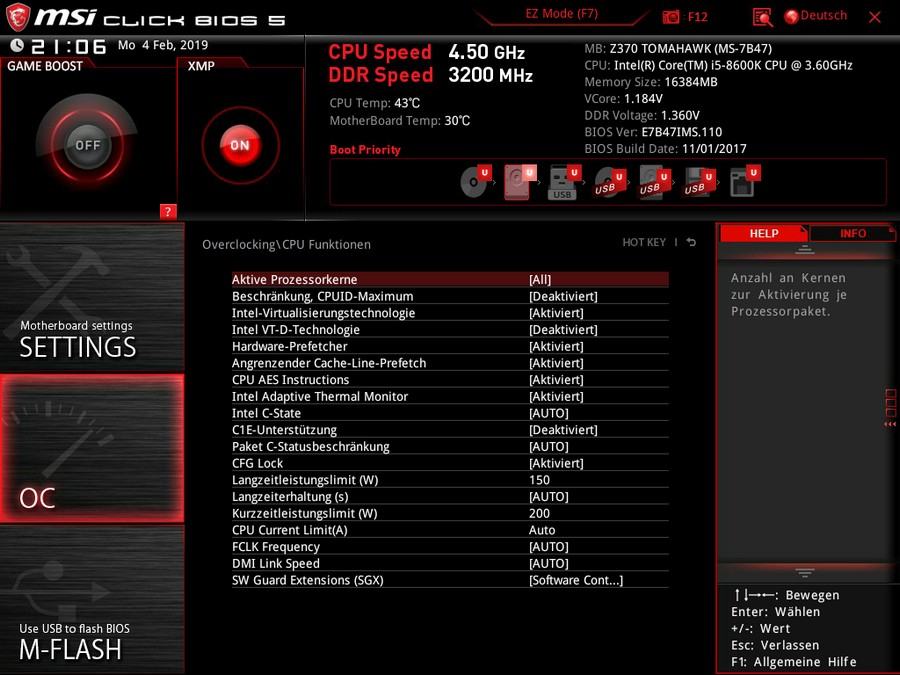
Task: Open the Game Boost help question mark
Action: [168, 212]
